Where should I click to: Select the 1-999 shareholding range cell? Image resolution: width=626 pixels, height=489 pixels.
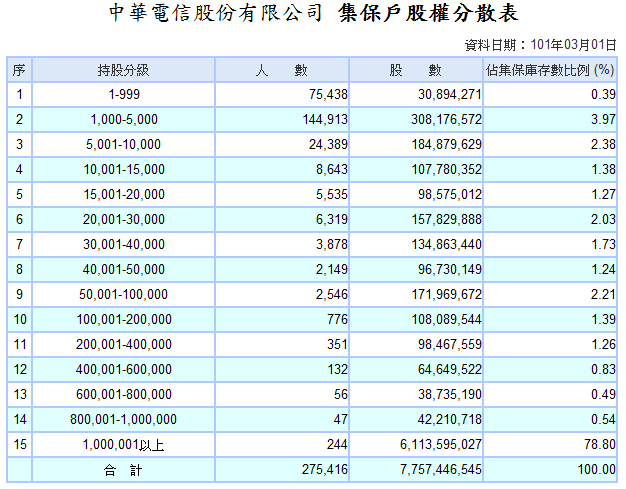pyautogui.click(x=124, y=95)
